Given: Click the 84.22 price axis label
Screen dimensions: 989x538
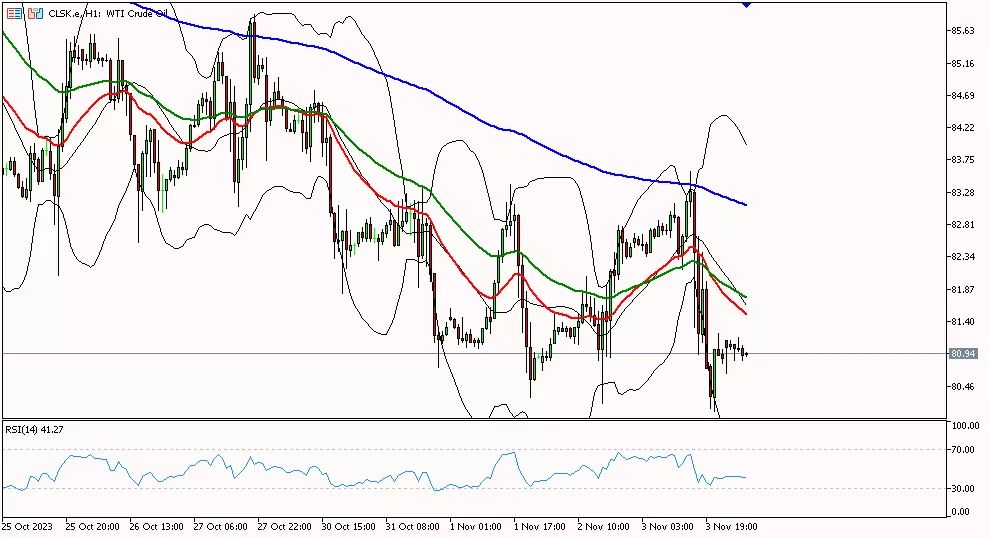Looking at the screenshot, I should [963, 128].
